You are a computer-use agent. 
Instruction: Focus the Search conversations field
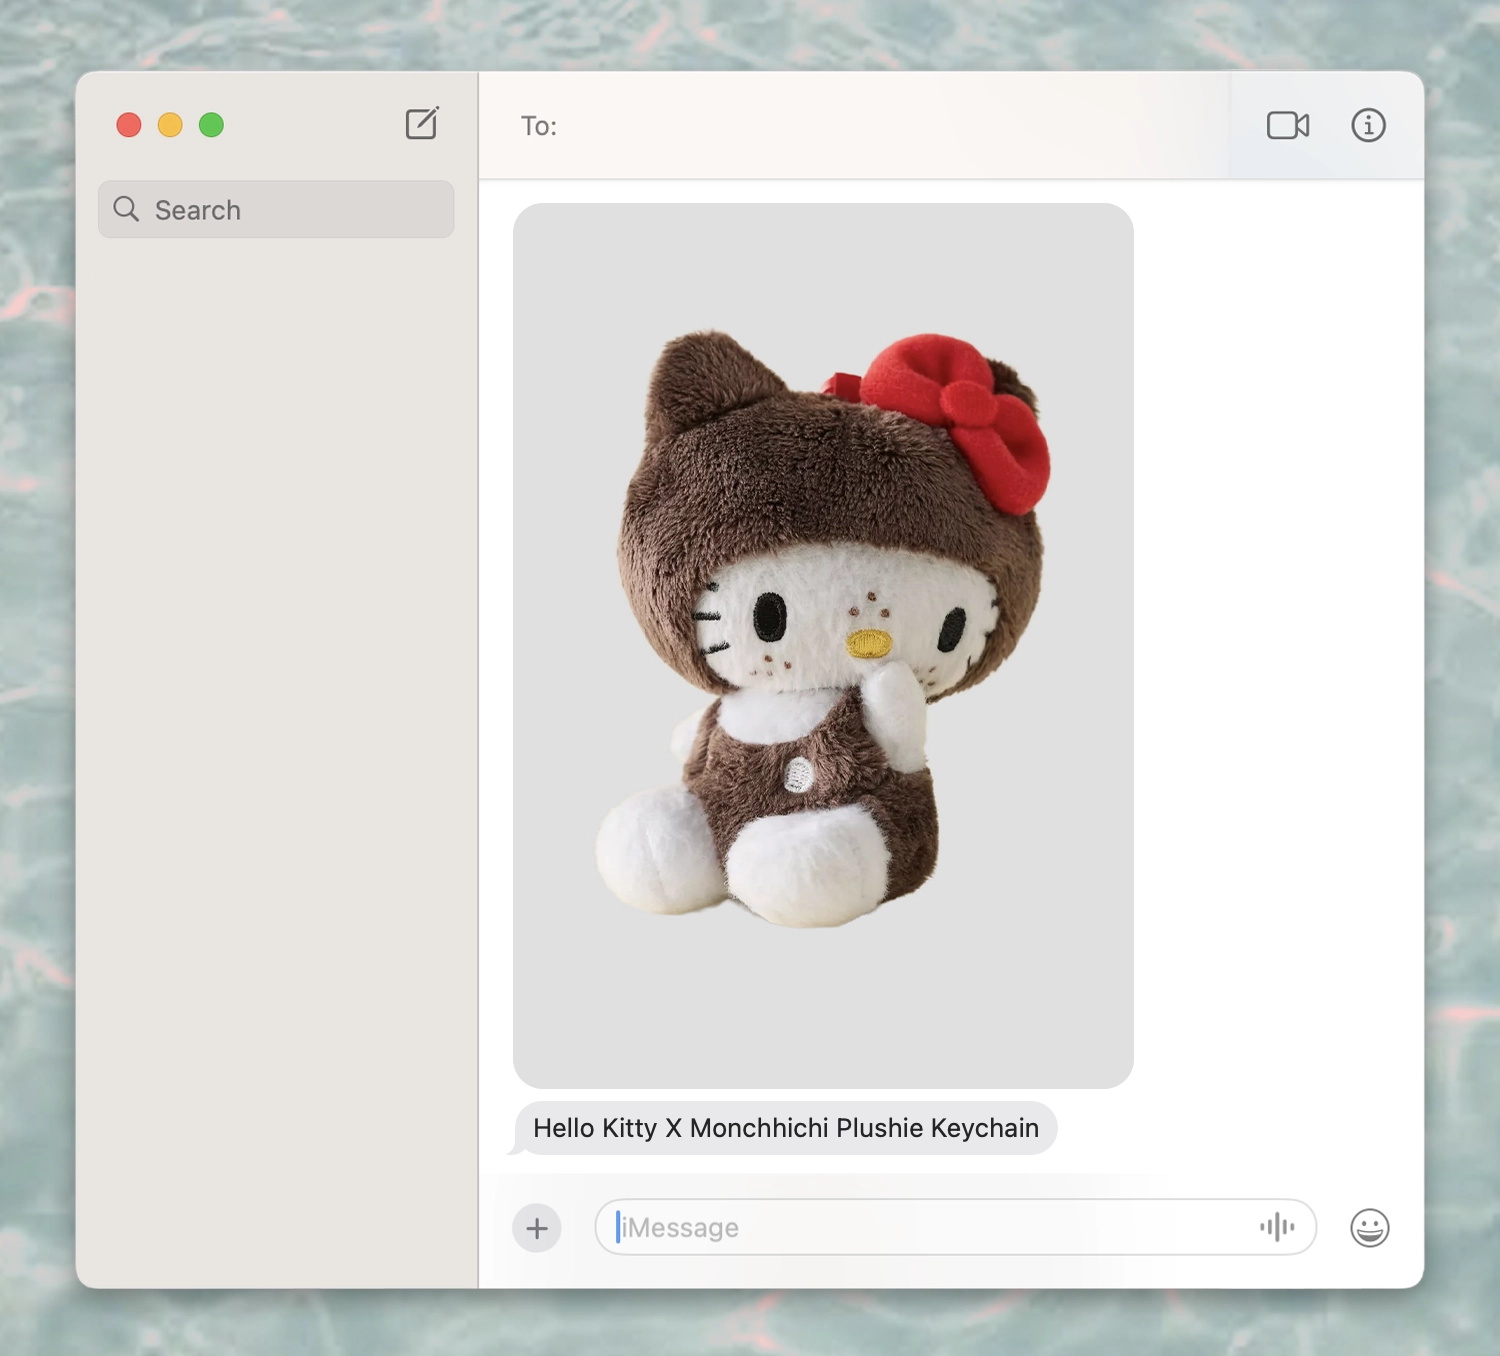[x=276, y=209]
